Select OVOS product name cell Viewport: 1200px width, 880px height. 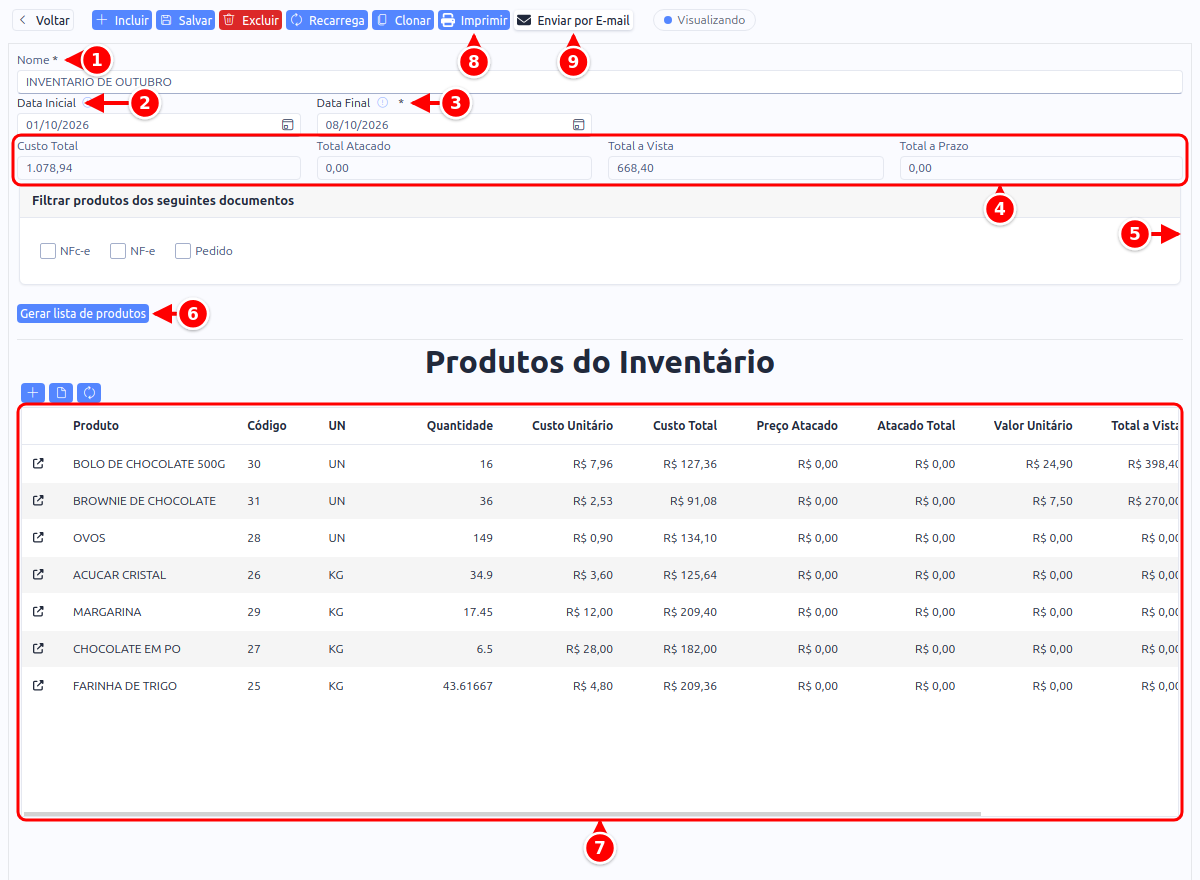tap(89, 538)
